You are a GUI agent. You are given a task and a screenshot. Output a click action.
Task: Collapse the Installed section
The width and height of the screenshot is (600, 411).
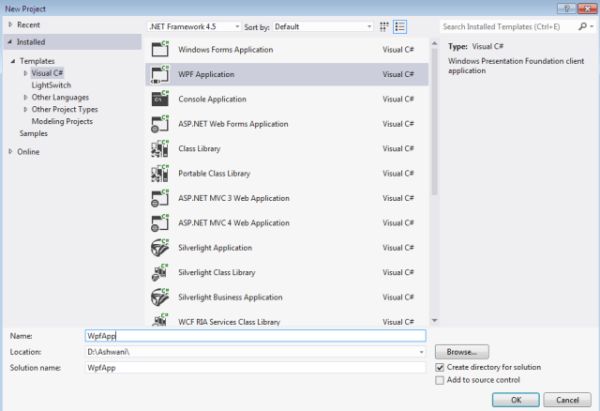(10, 42)
